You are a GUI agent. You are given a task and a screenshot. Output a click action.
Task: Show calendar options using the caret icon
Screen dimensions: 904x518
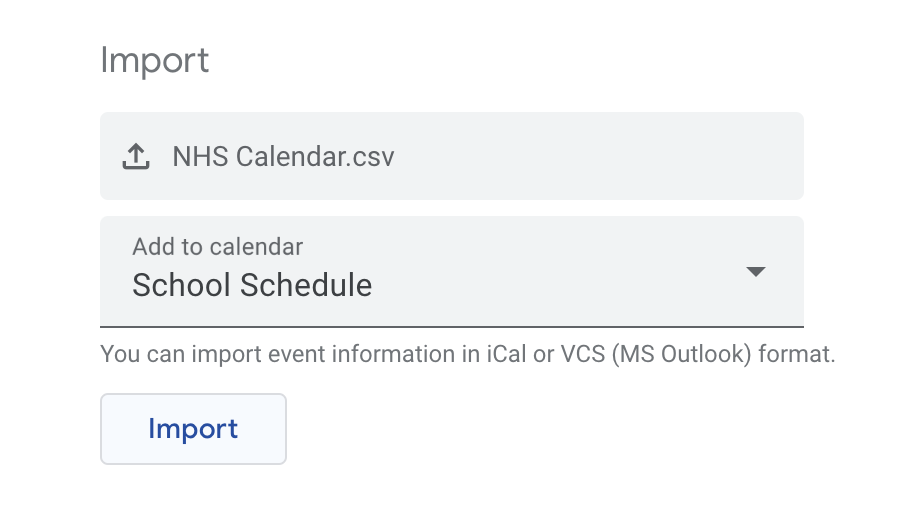click(756, 272)
